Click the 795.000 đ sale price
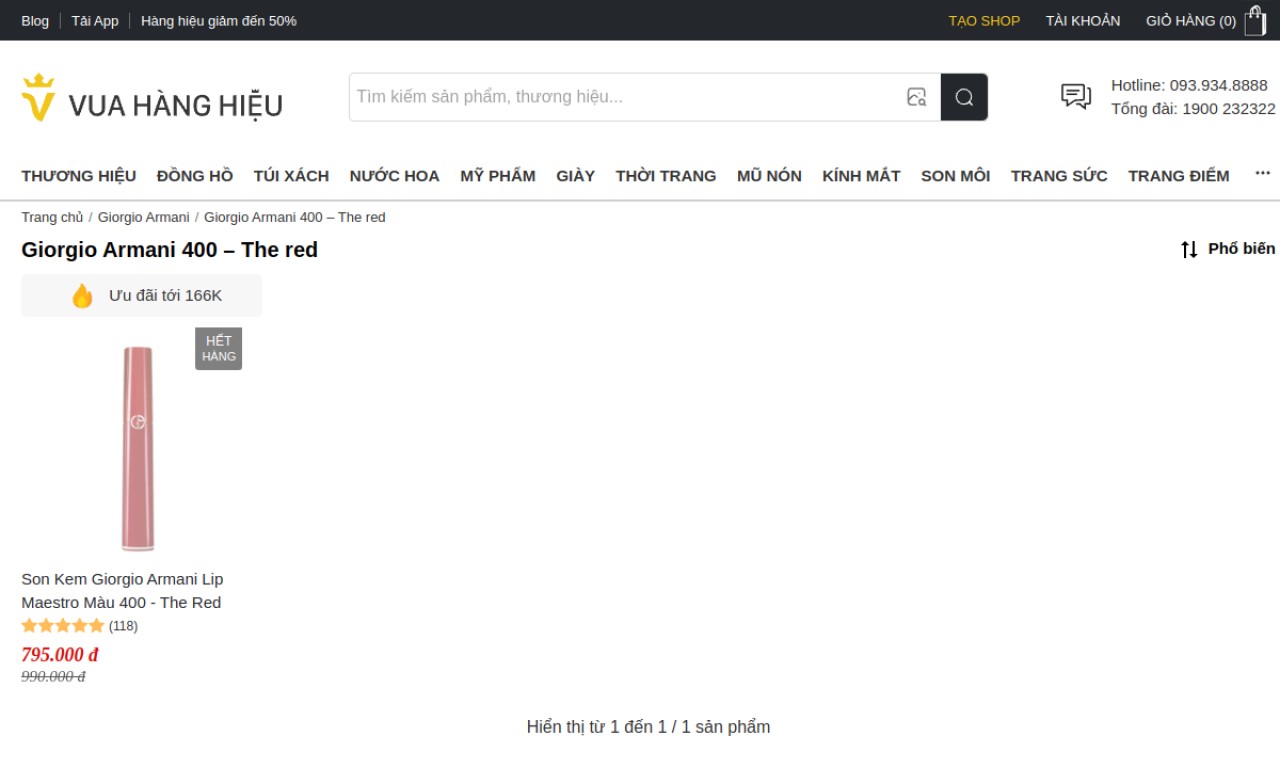1280x768 pixels. click(x=60, y=655)
